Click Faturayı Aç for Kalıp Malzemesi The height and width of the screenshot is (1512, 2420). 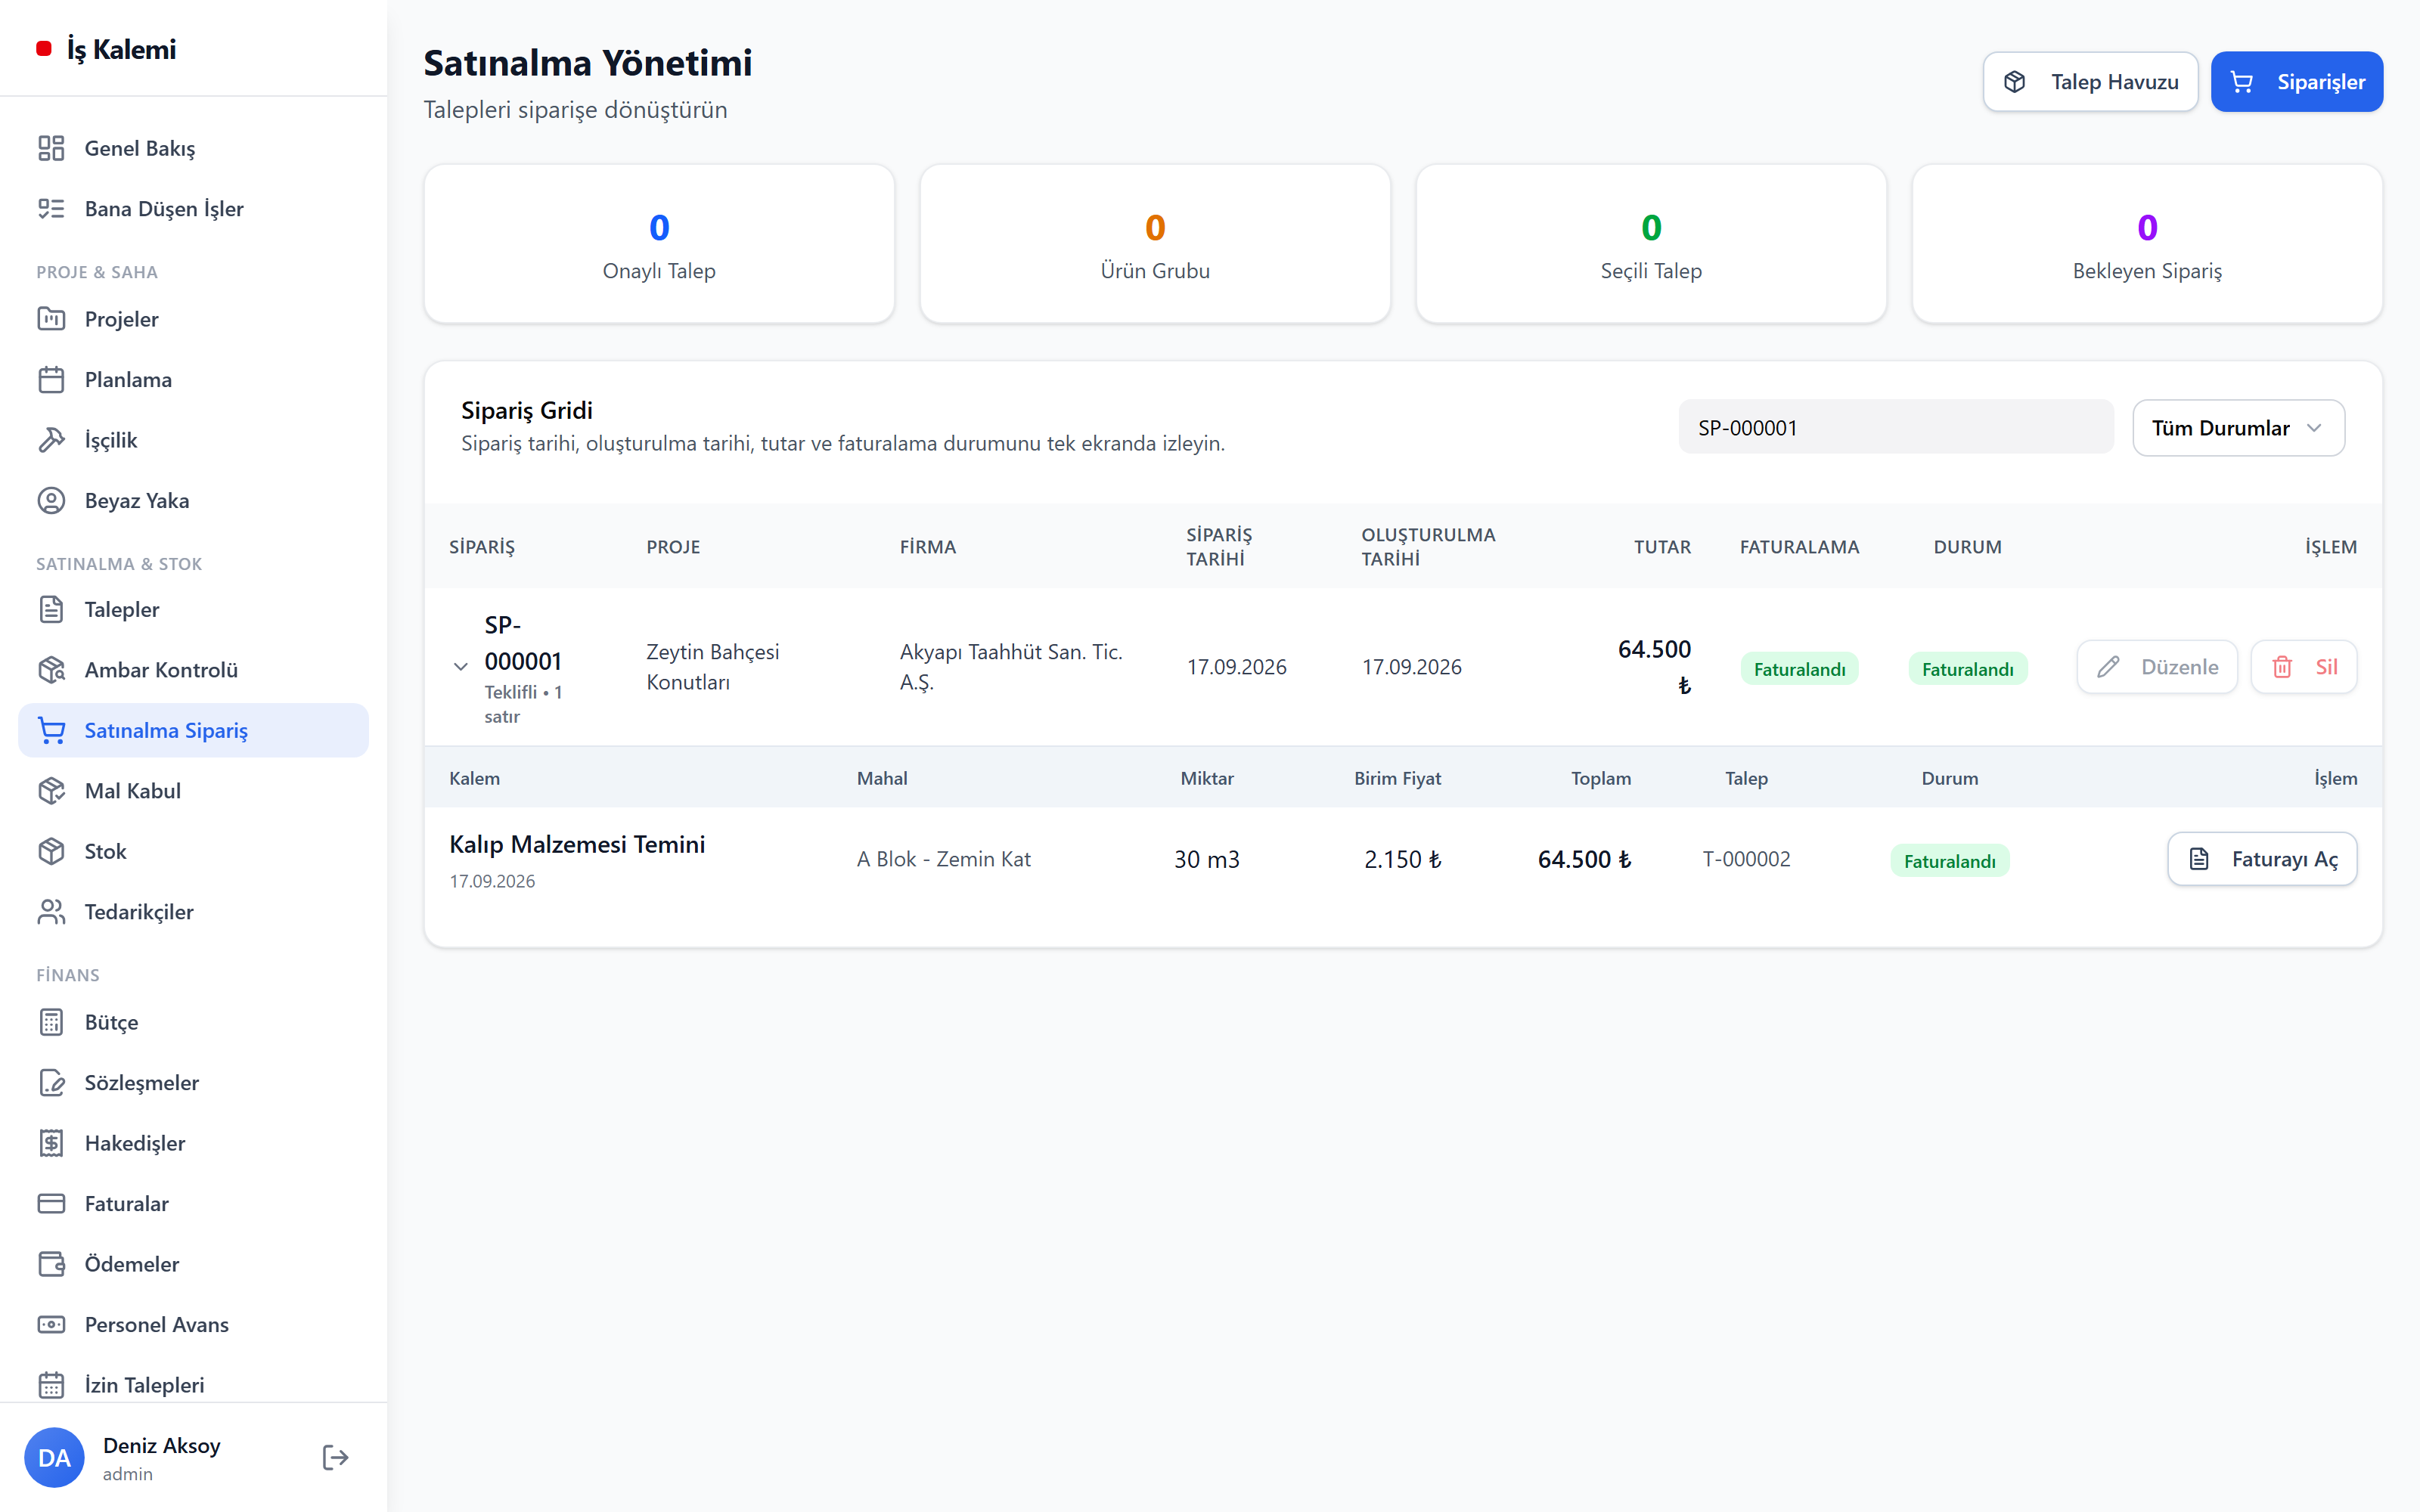click(2262, 859)
